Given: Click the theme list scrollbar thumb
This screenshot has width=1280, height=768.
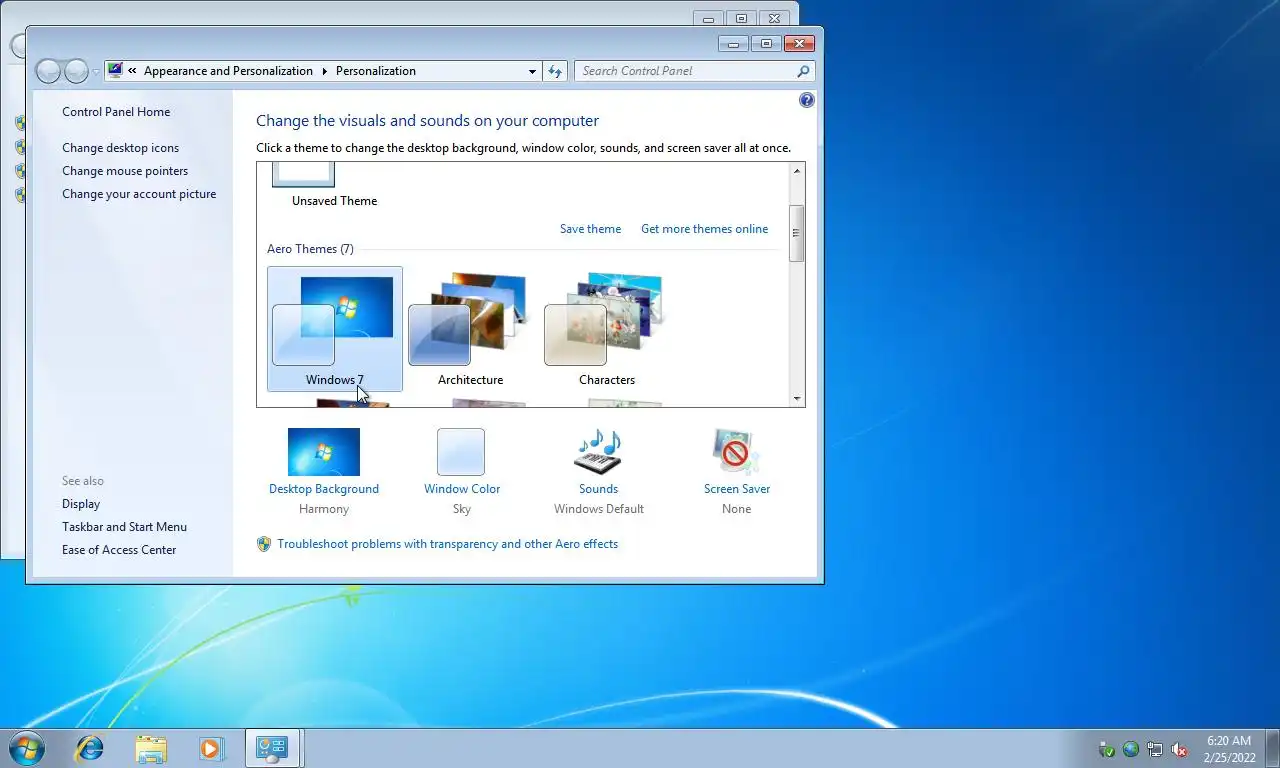Looking at the screenshot, I should coord(797,233).
